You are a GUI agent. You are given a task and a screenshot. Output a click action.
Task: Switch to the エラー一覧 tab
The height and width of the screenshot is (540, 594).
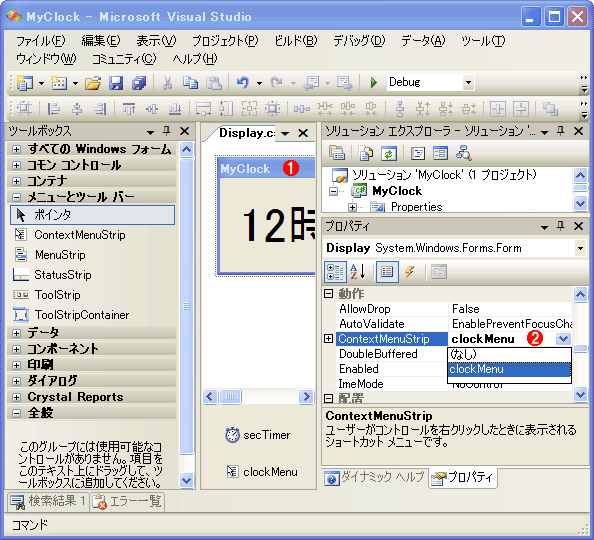pos(127,502)
